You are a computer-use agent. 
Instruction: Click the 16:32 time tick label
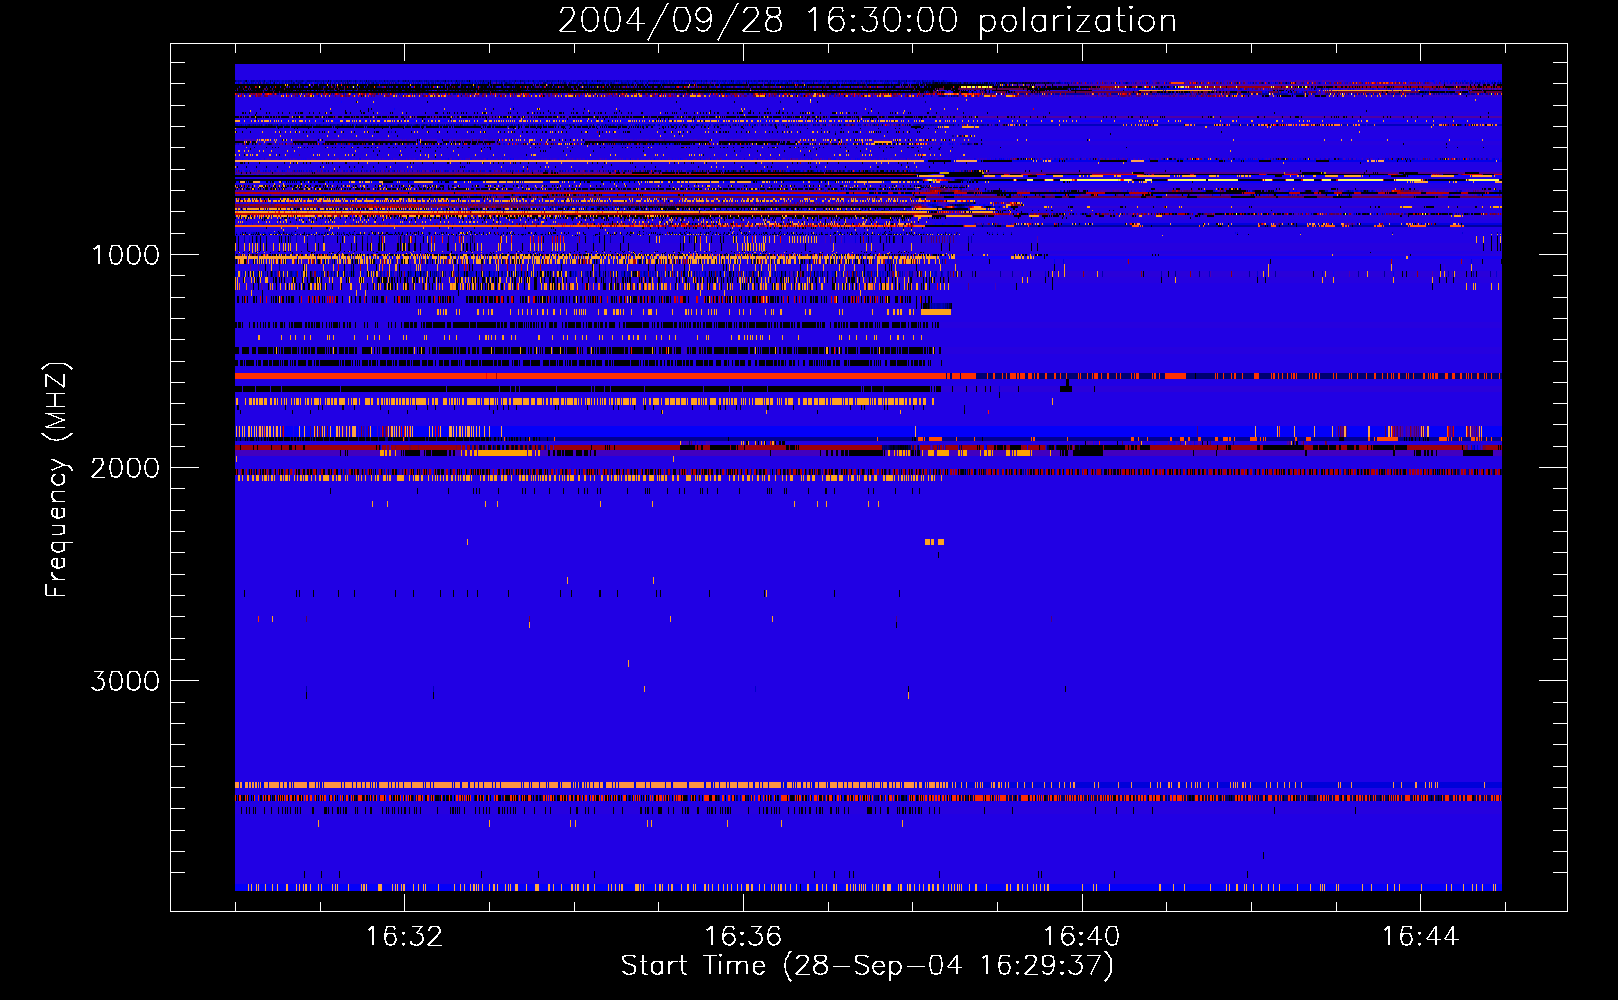click(404, 937)
